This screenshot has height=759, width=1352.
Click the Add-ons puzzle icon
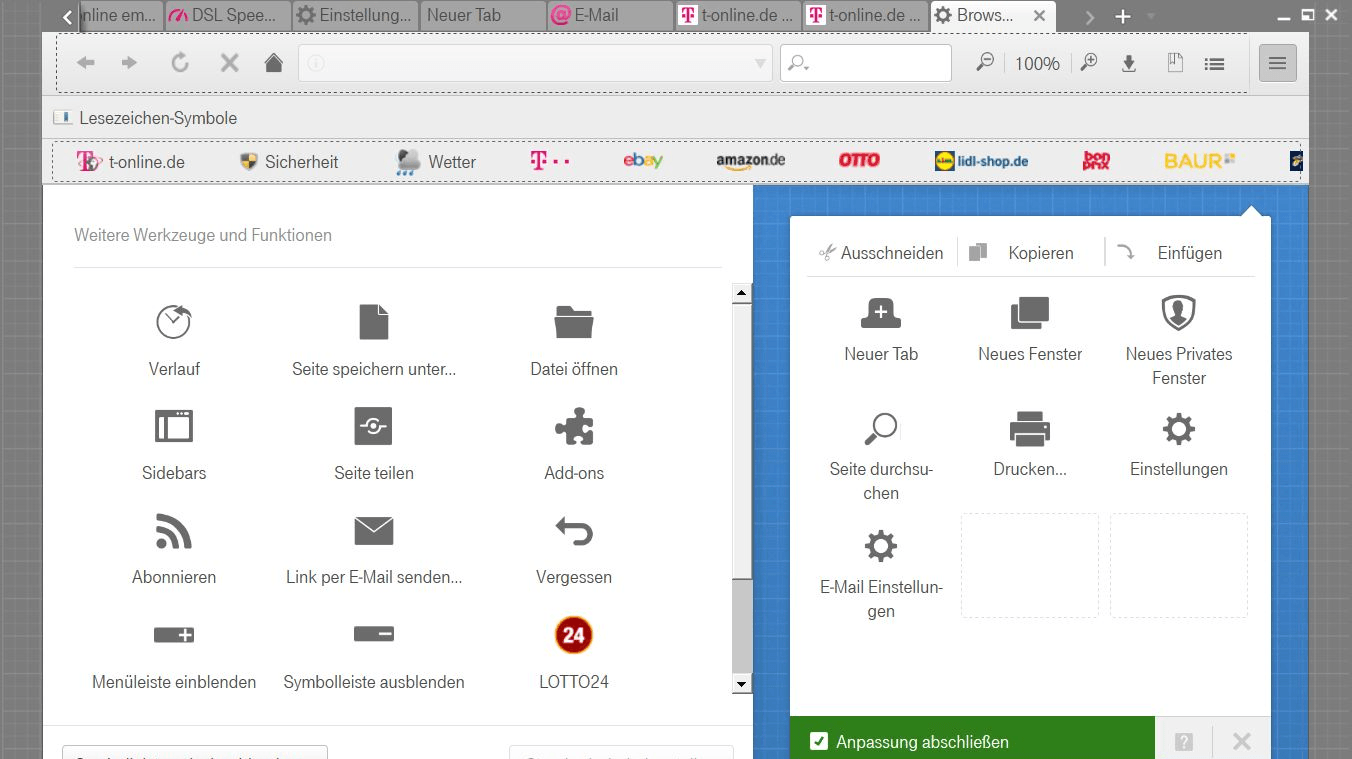click(x=574, y=426)
